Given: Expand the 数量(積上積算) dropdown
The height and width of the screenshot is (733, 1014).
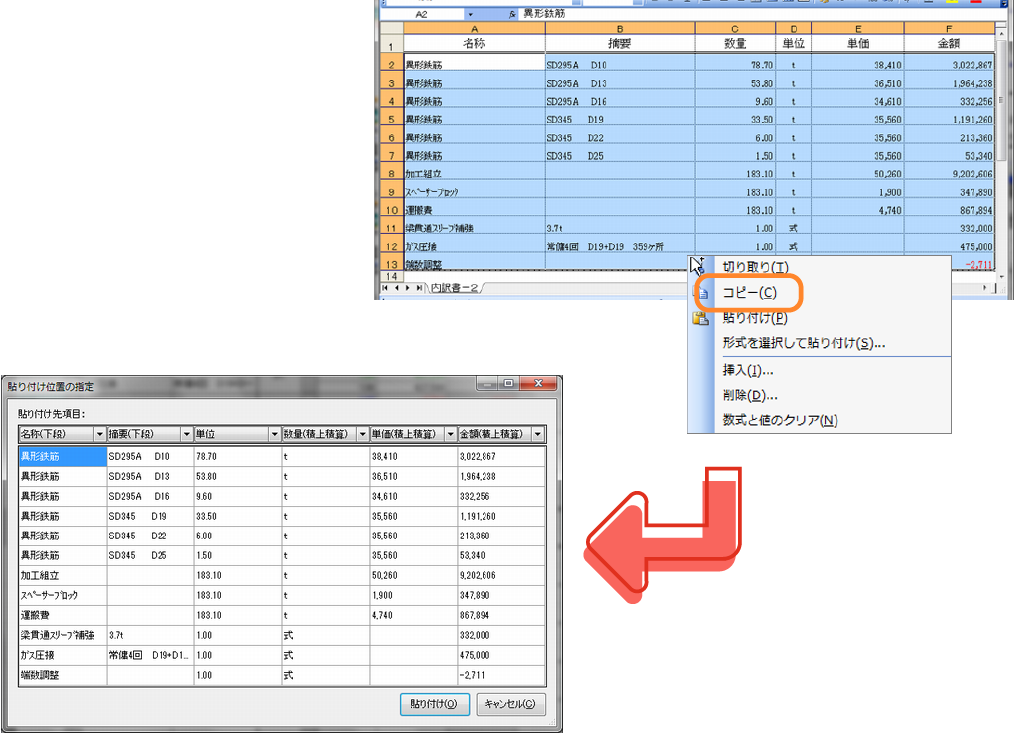Looking at the screenshot, I should pyautogui.click(x=362, y=434).
